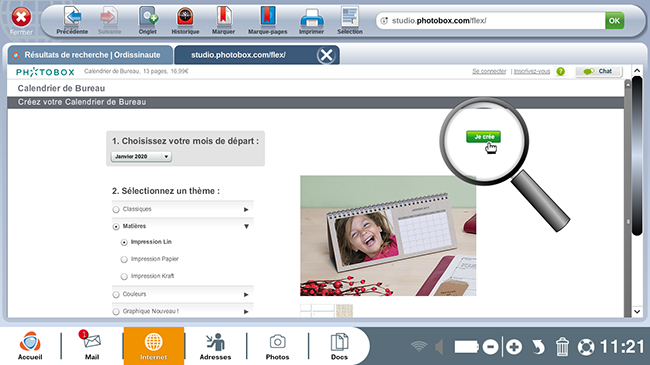
Task: Open the Docs app
Action: click(339, 346)
